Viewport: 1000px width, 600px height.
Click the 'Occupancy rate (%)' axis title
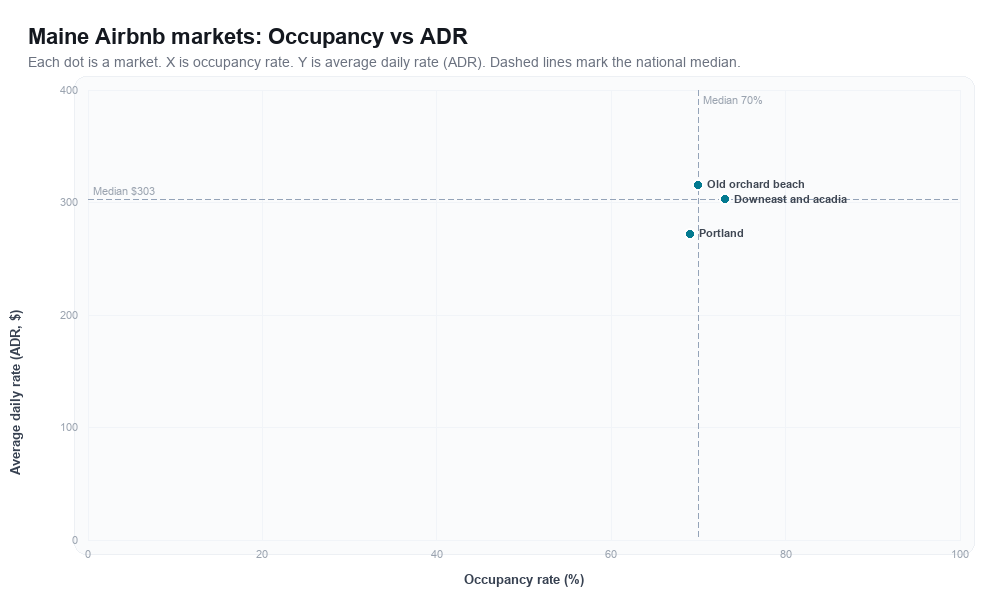click(x=524, y=580)
